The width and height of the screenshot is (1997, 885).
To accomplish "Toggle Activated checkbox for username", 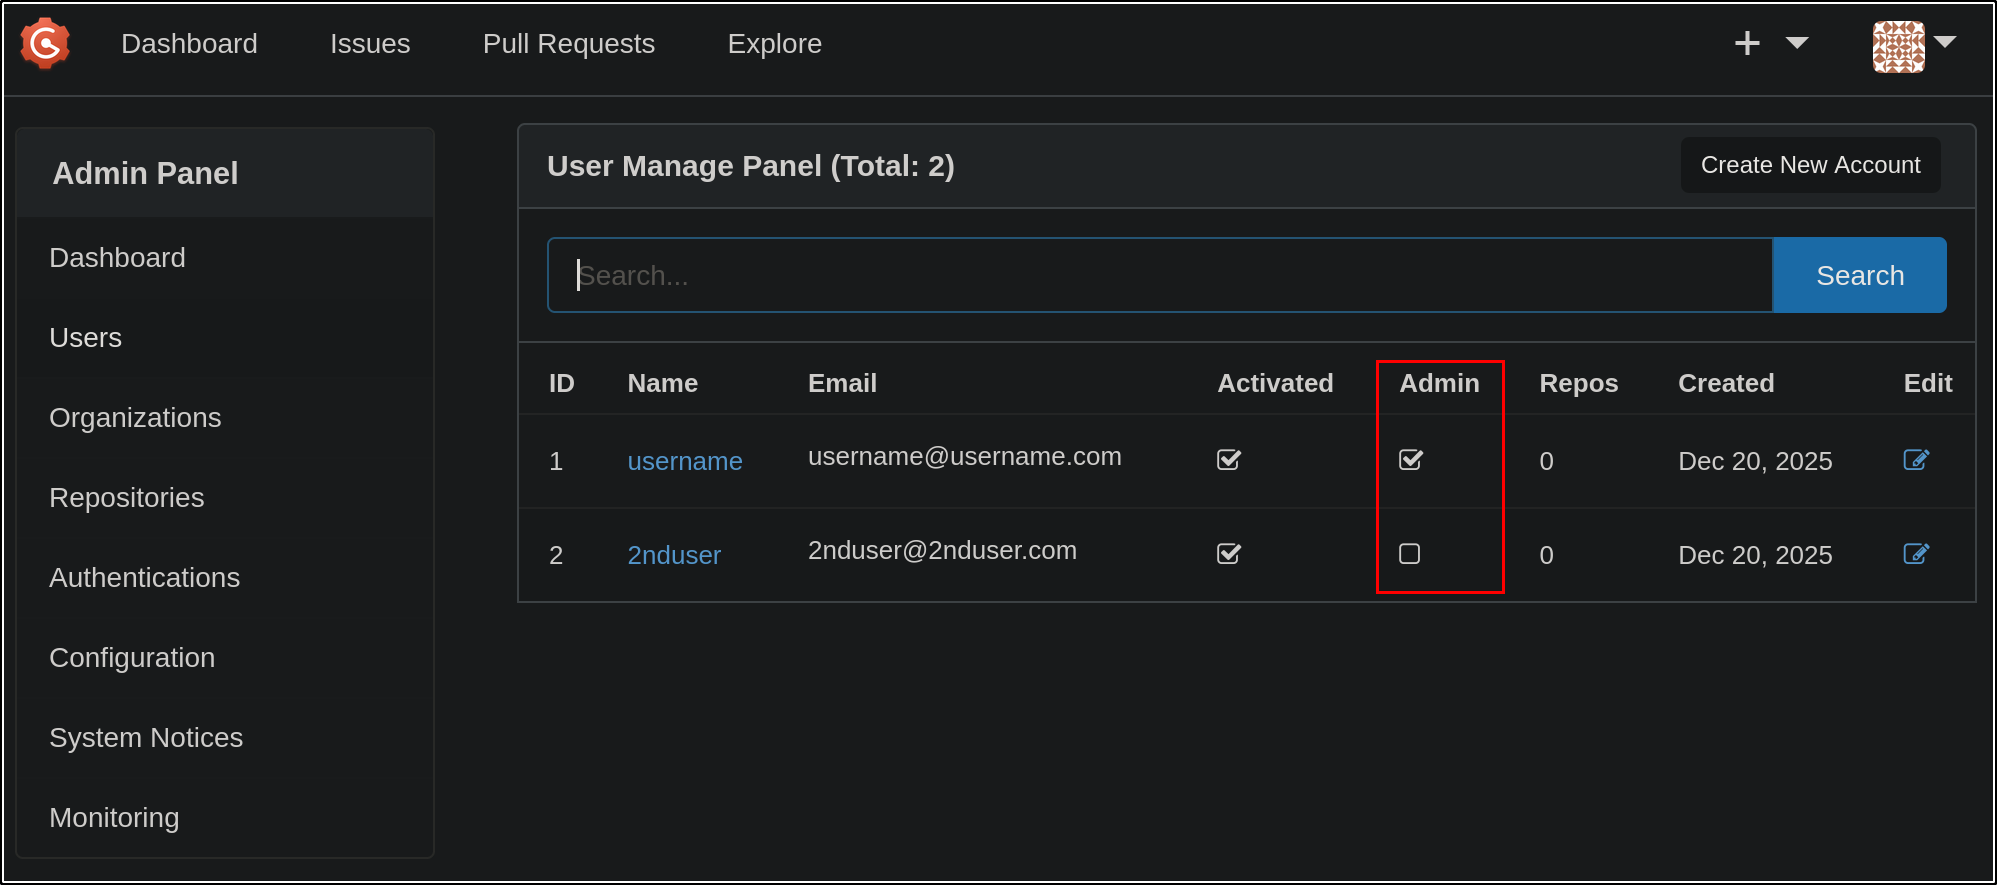I will click(1228, 460).
